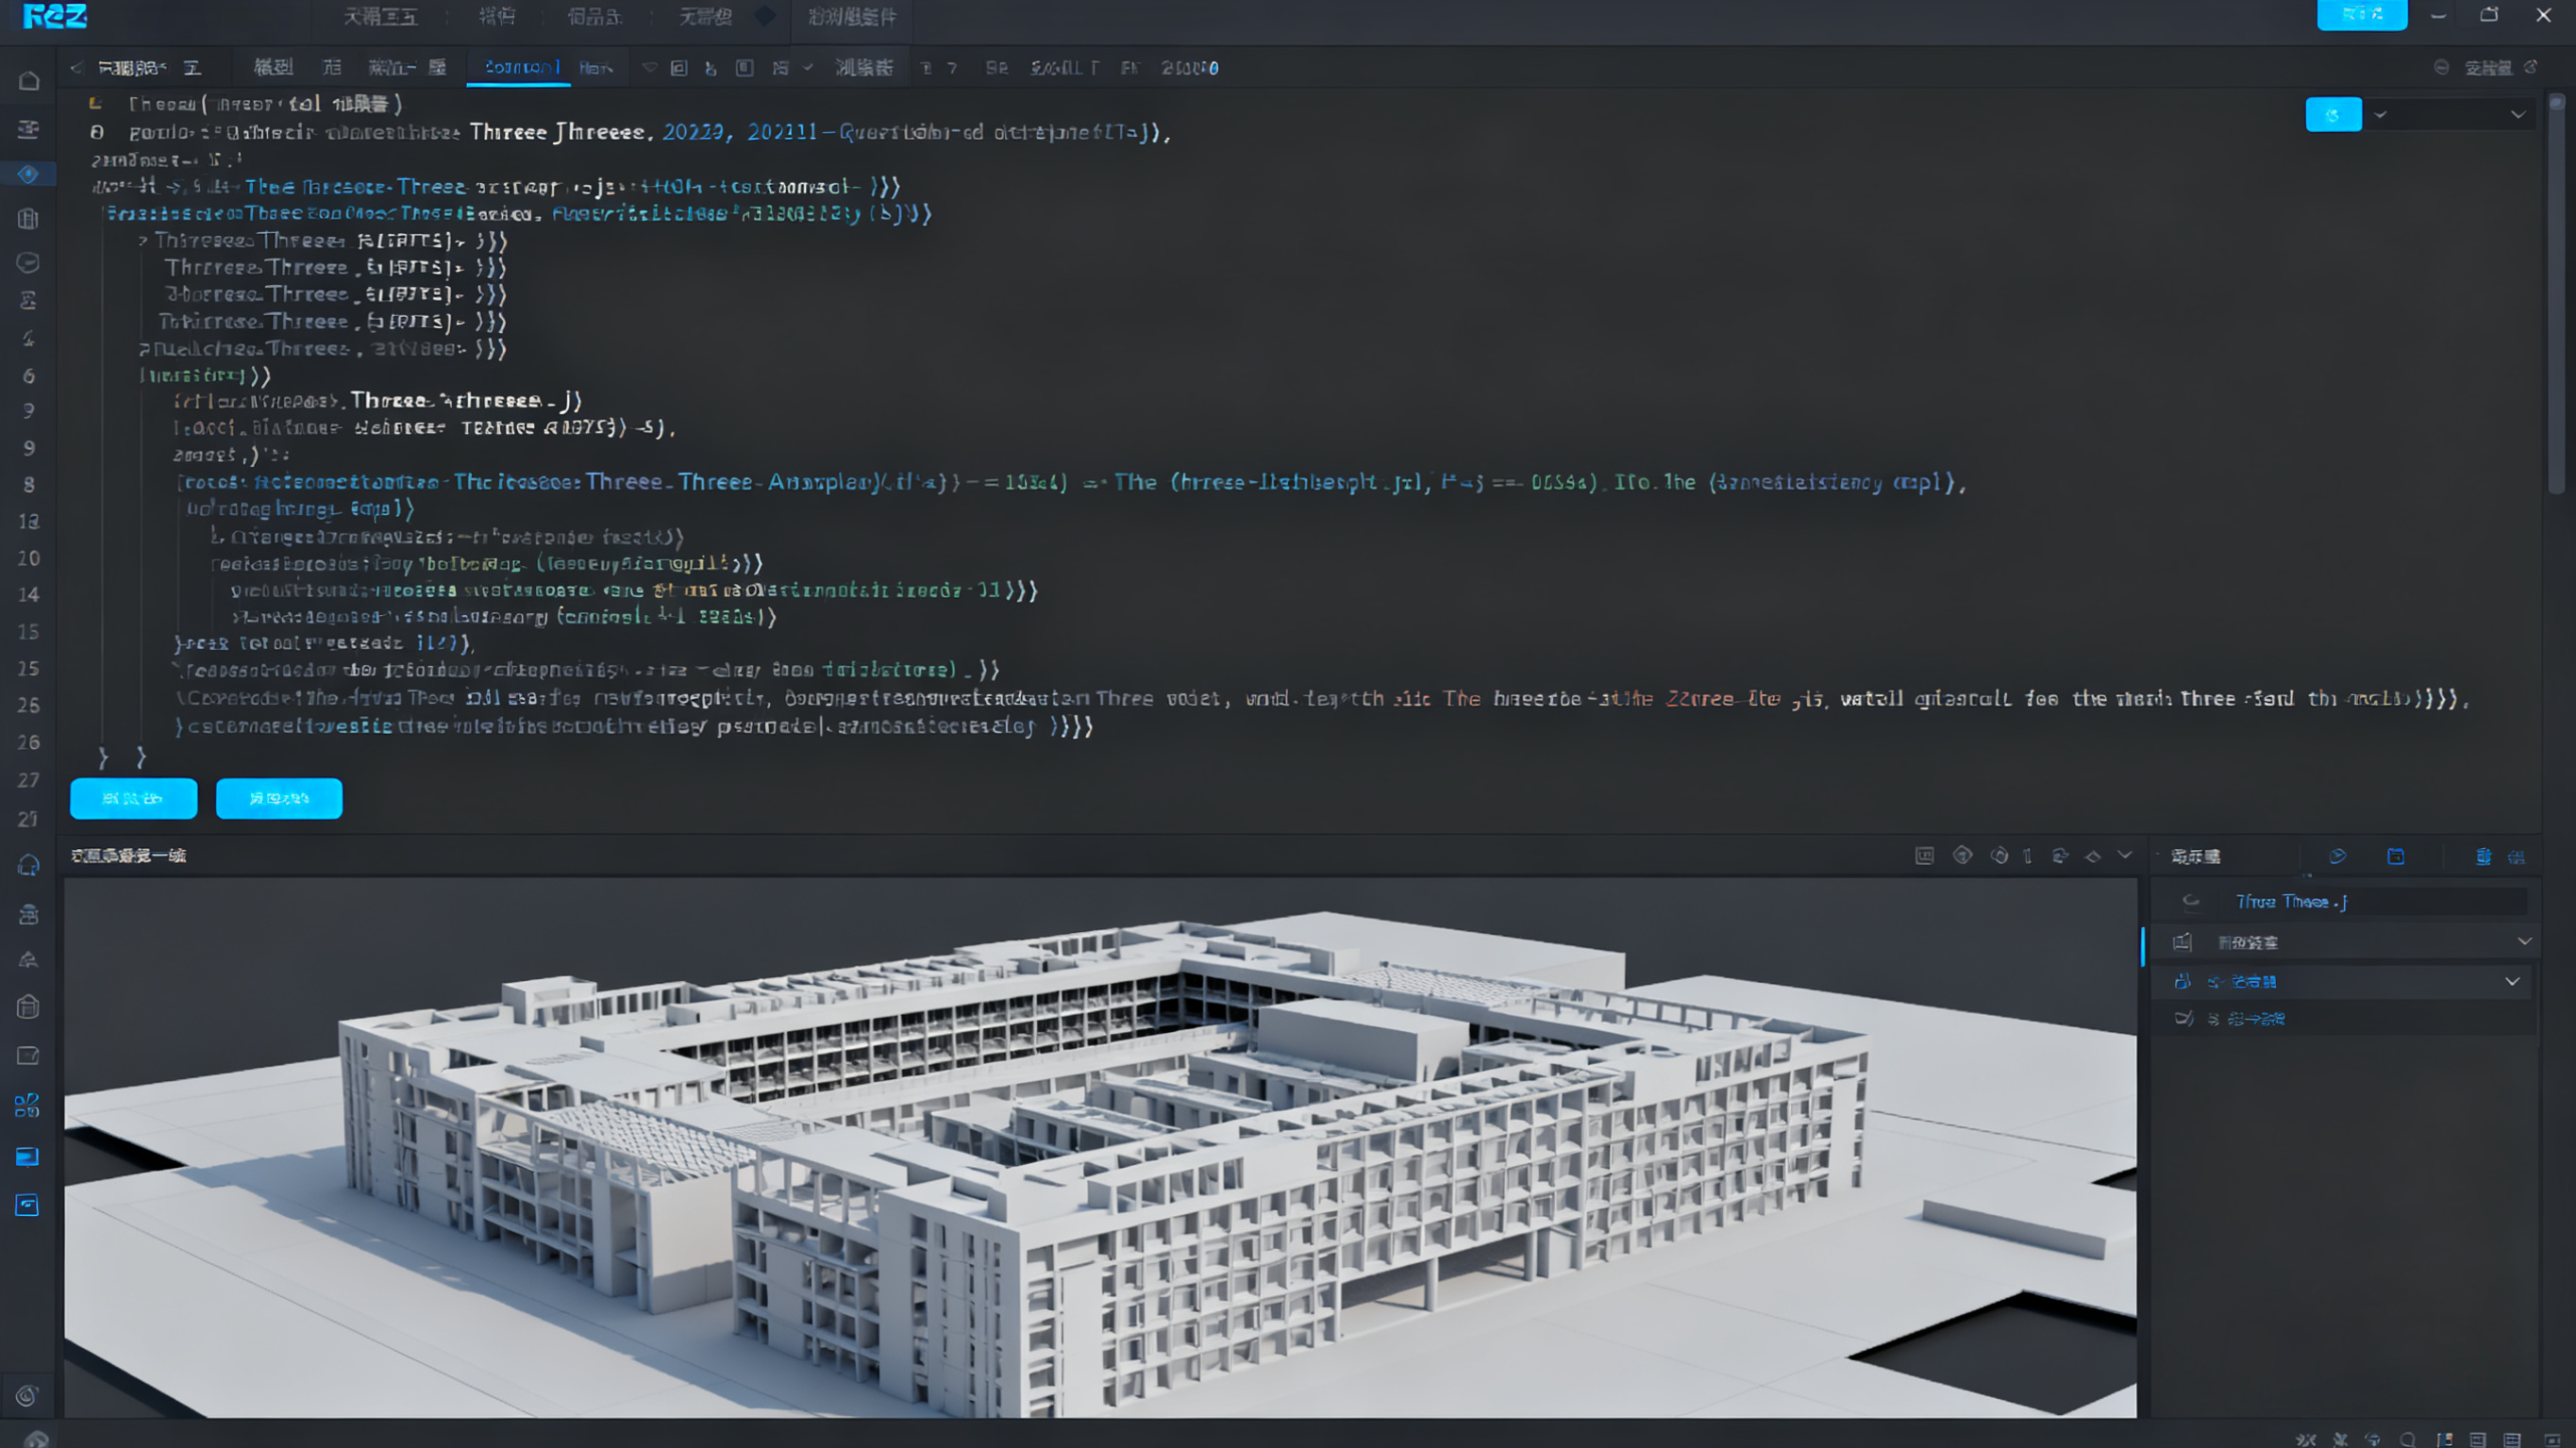The width and height of the screenshot is (2576, 1448).
Task: Expand the viewport toolbar chevron dropdown
Action: [x=2125, y=855]
